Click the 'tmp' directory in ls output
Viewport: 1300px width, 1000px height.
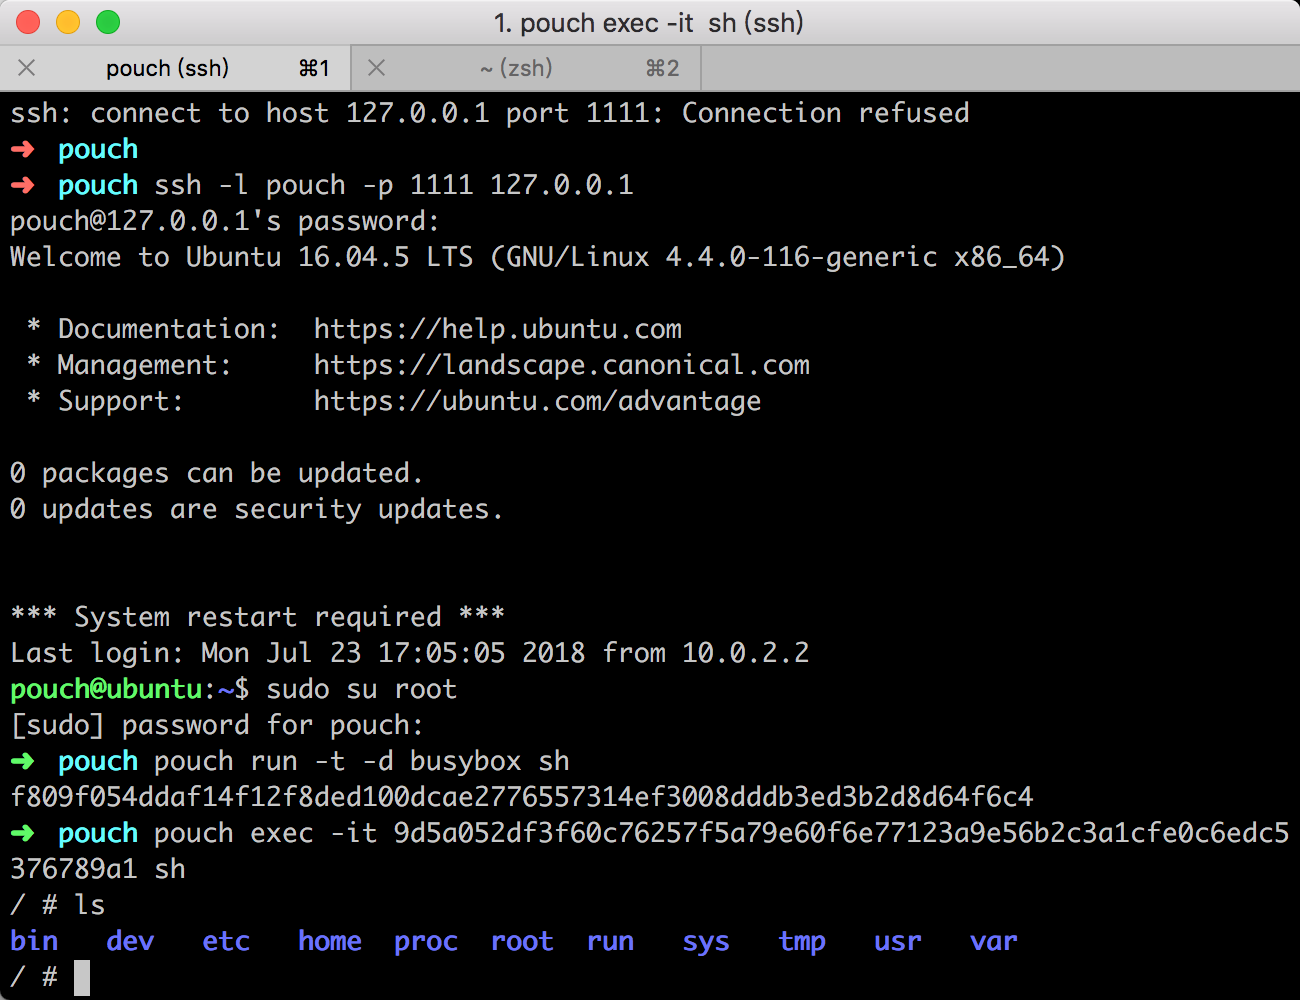(x=802, y=941)
